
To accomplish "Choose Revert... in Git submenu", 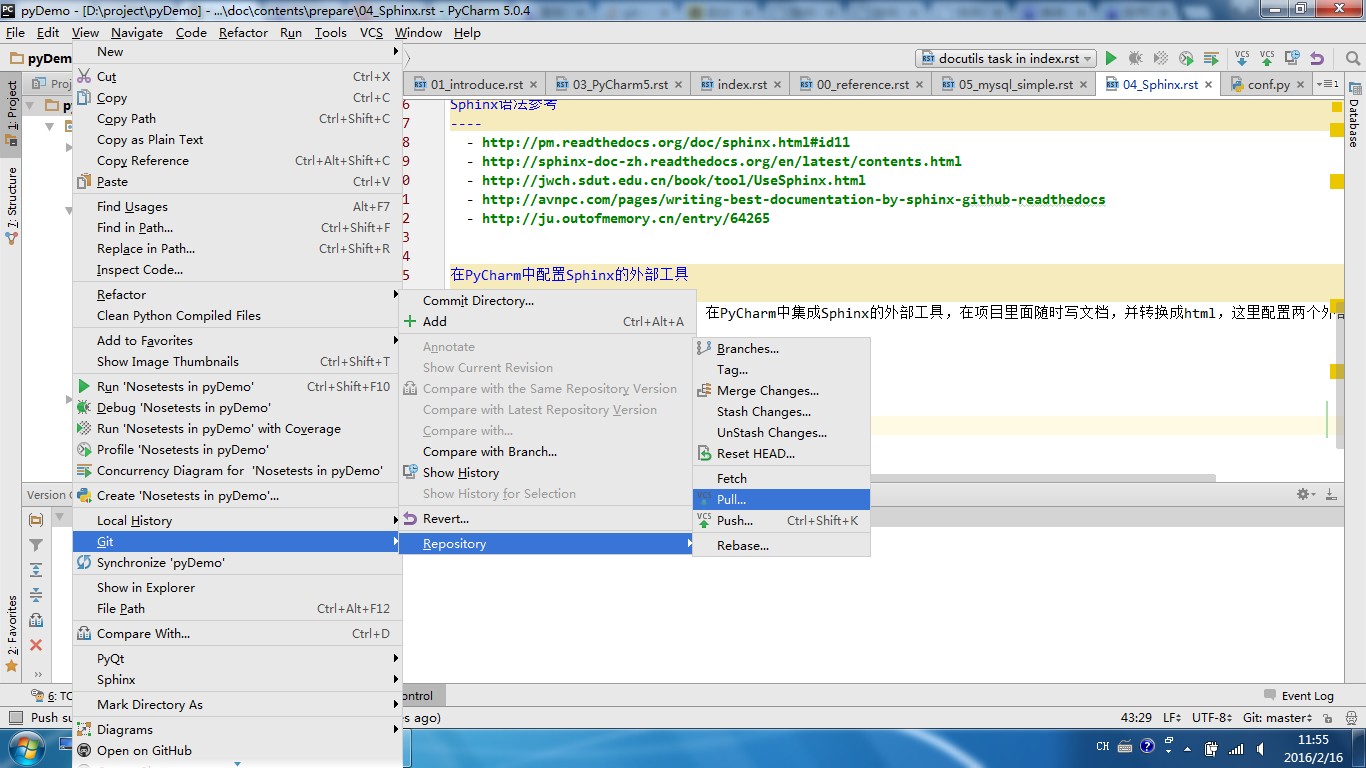I will pos(547,519).
